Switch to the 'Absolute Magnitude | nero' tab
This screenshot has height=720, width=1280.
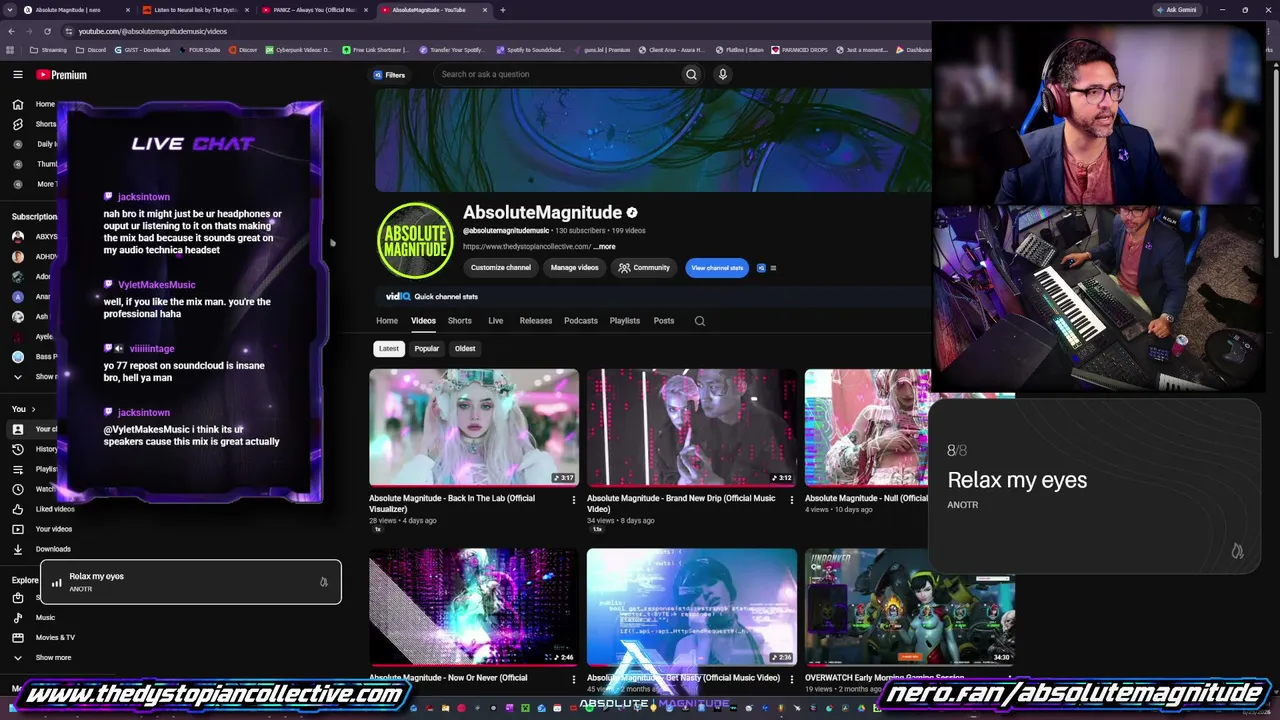click(x=76, y=10)
